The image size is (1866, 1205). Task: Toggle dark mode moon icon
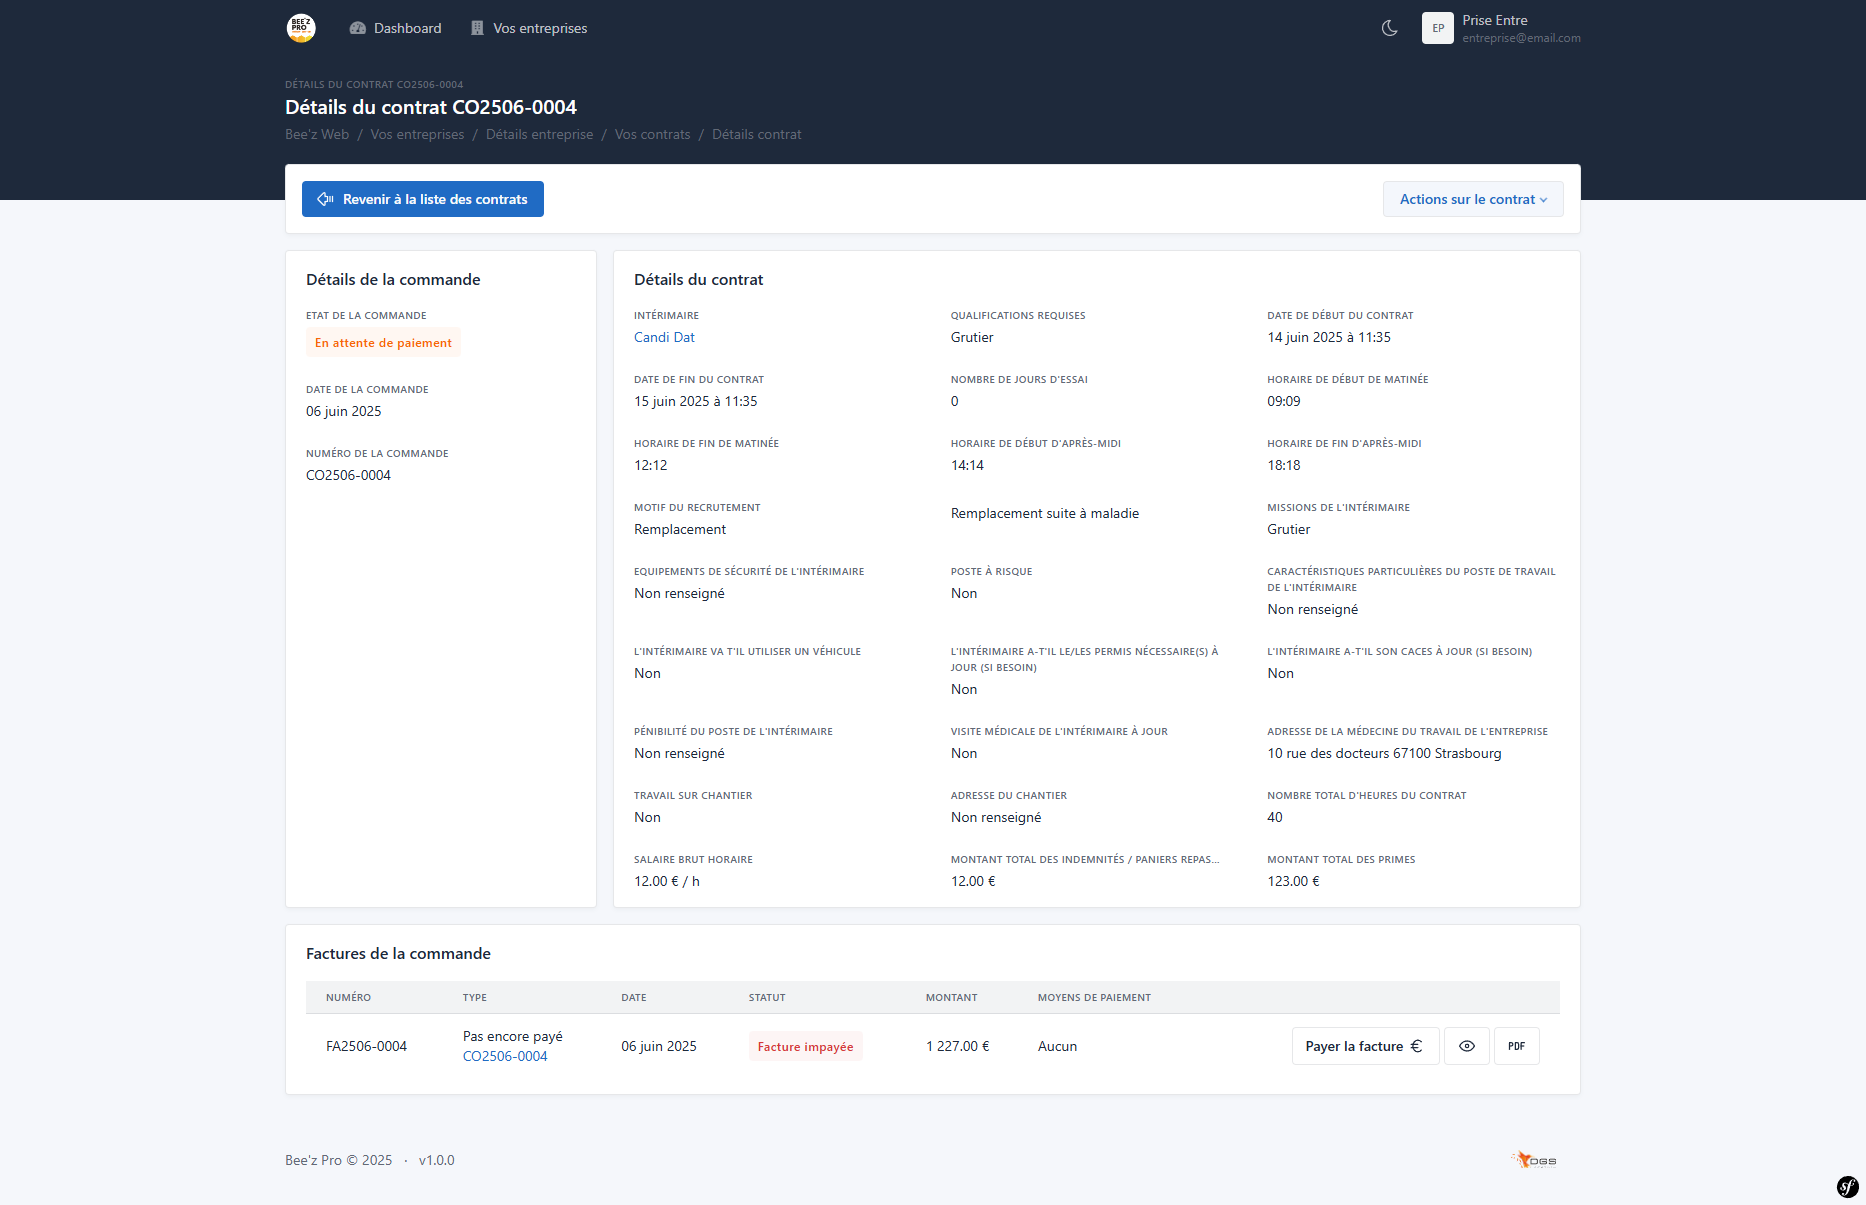(1389, 28)
